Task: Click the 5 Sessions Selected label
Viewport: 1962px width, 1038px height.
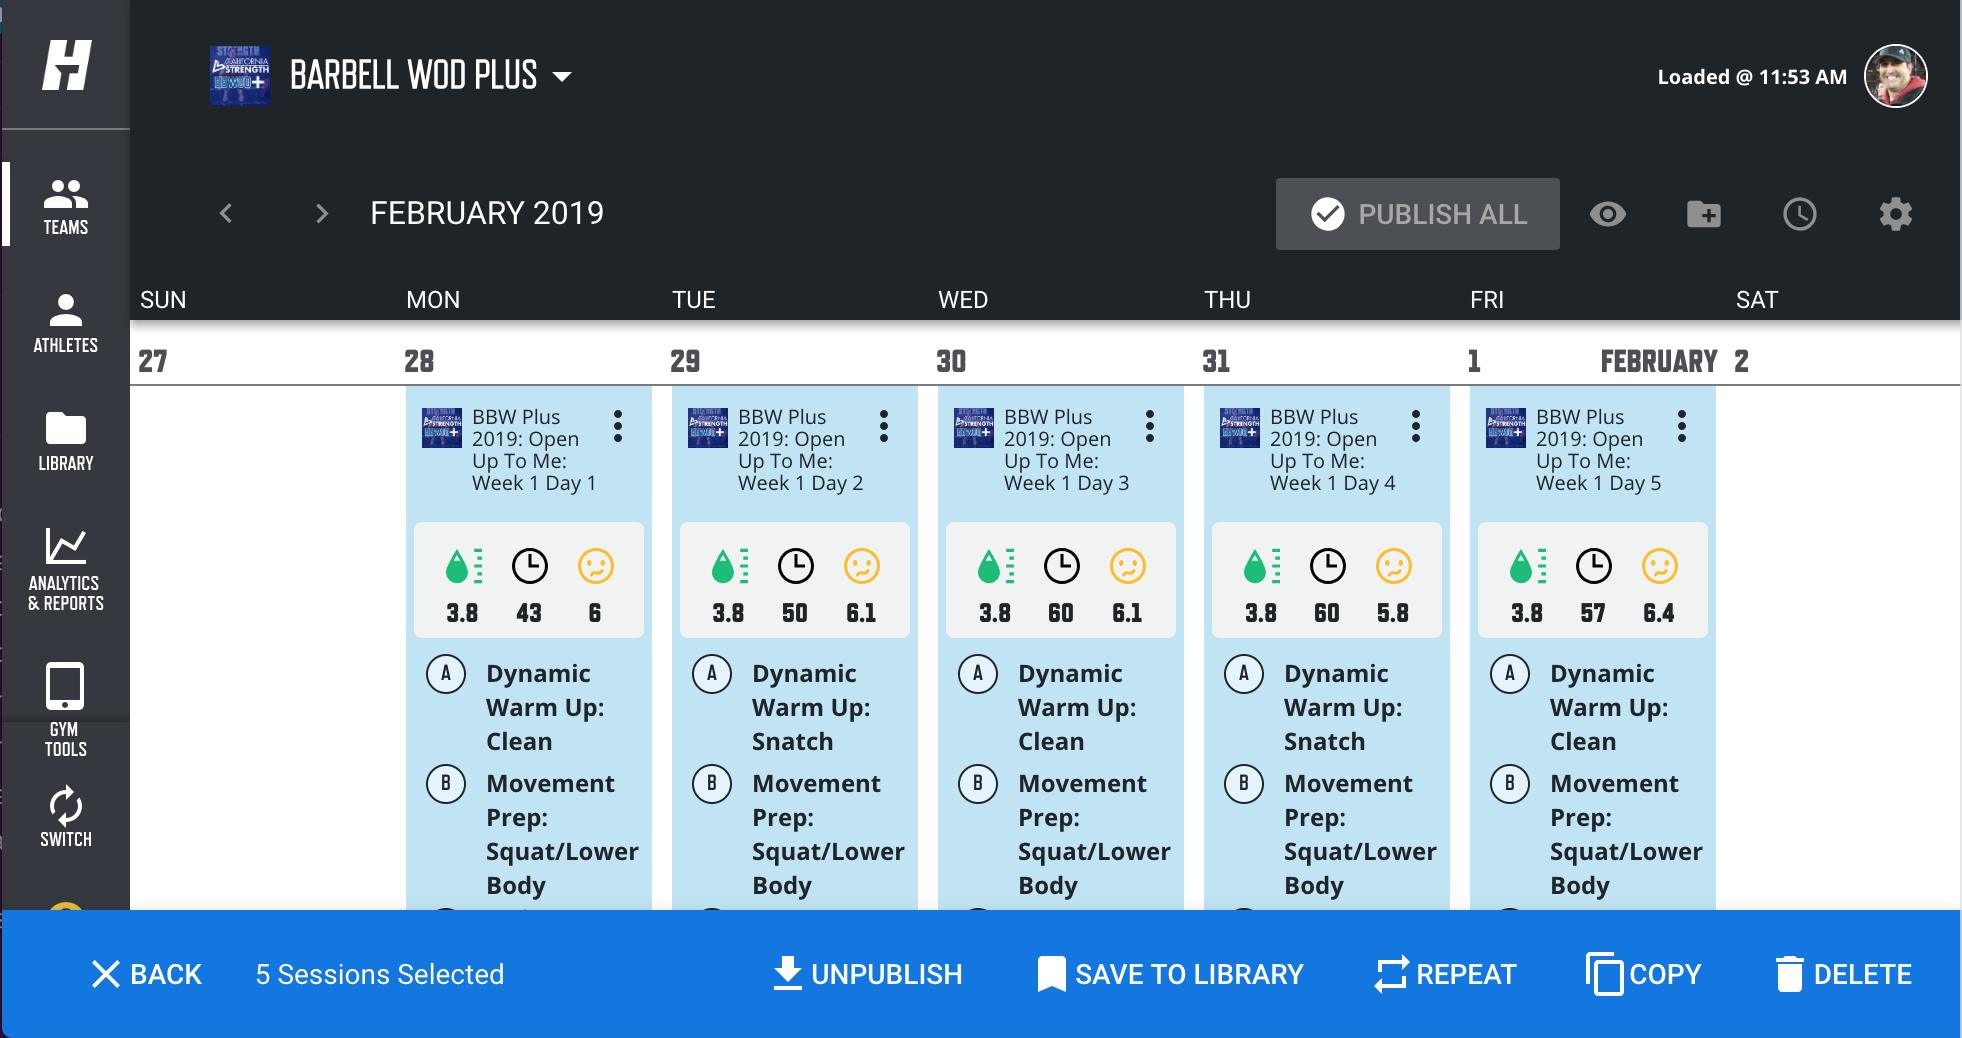Action: tap(380, 974)
